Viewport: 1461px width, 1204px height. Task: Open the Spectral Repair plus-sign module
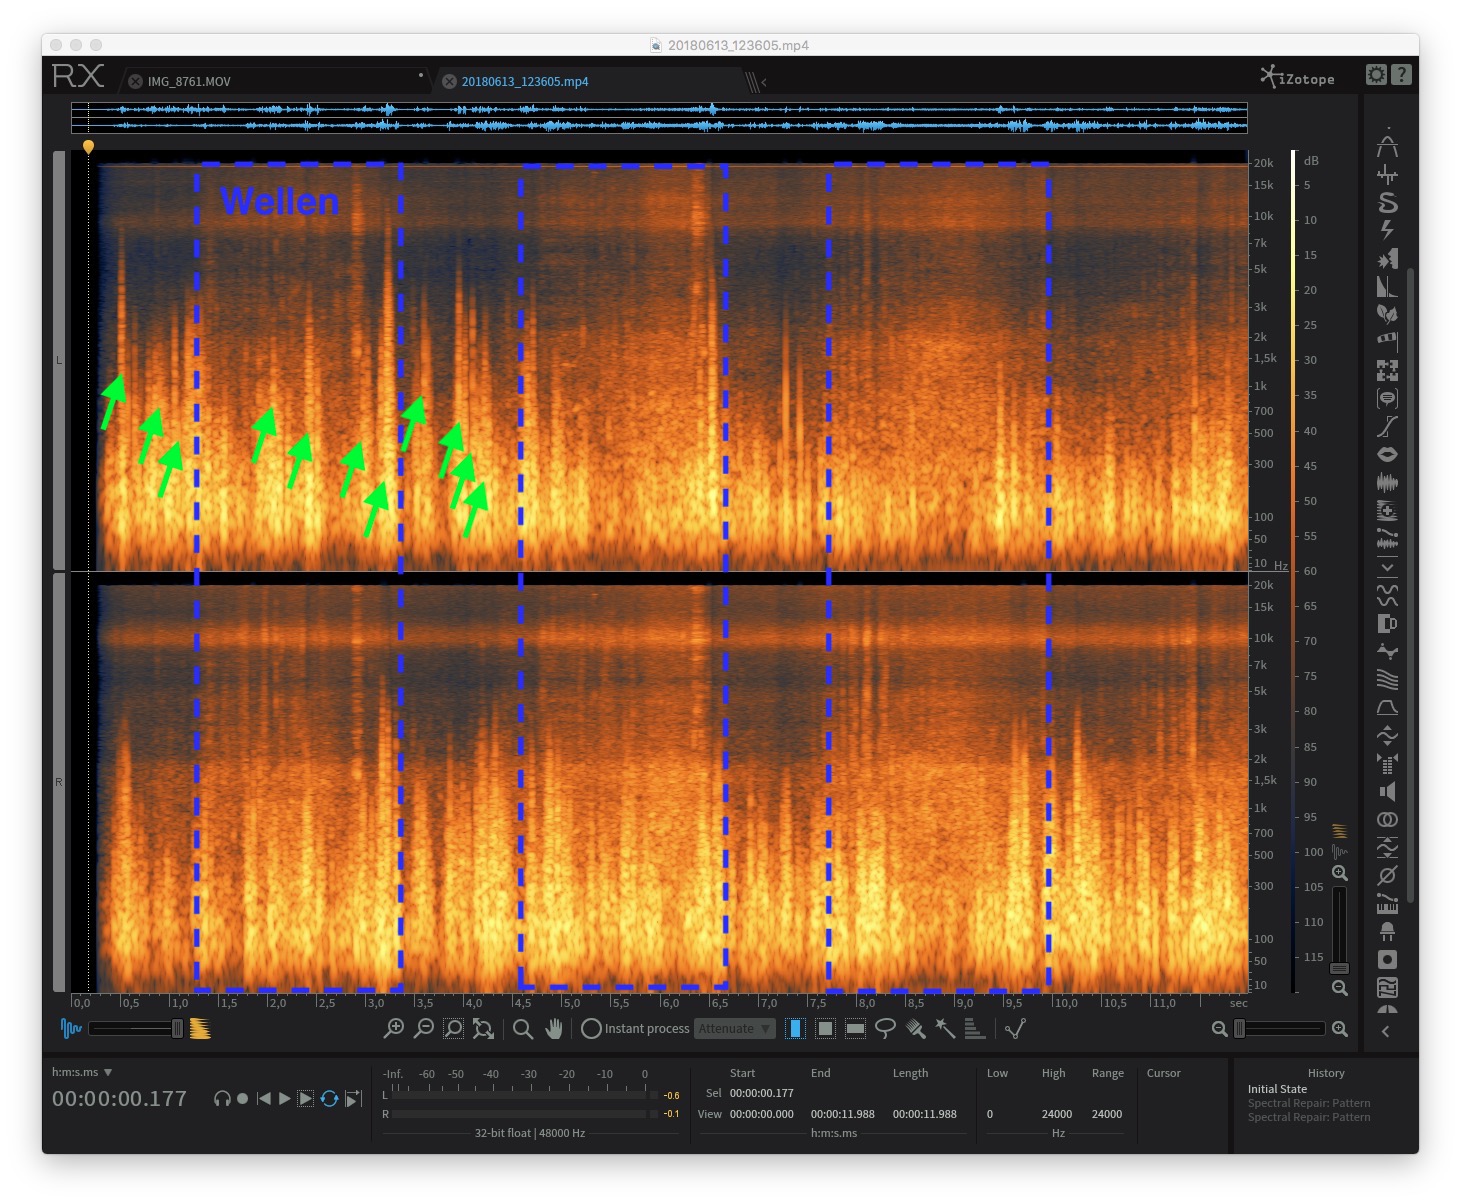click(1387, 511)
